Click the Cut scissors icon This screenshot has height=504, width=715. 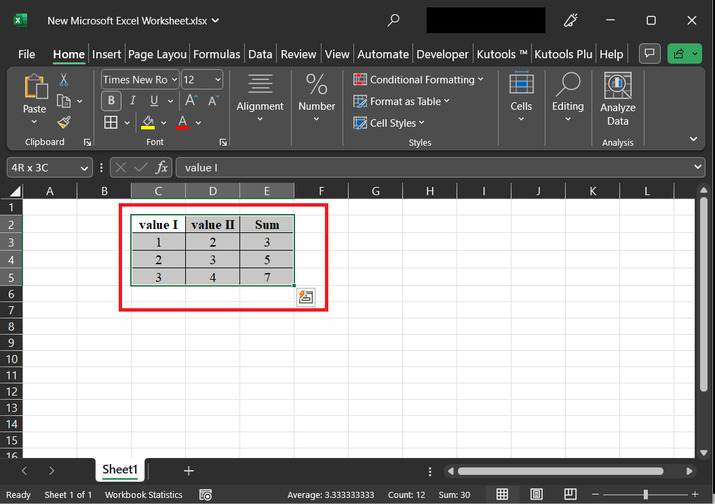[x=64, y=79]
